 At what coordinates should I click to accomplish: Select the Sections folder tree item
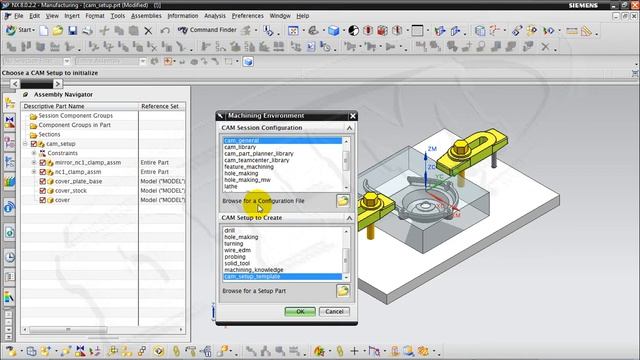pyautogui.click(x=49, y=134)
